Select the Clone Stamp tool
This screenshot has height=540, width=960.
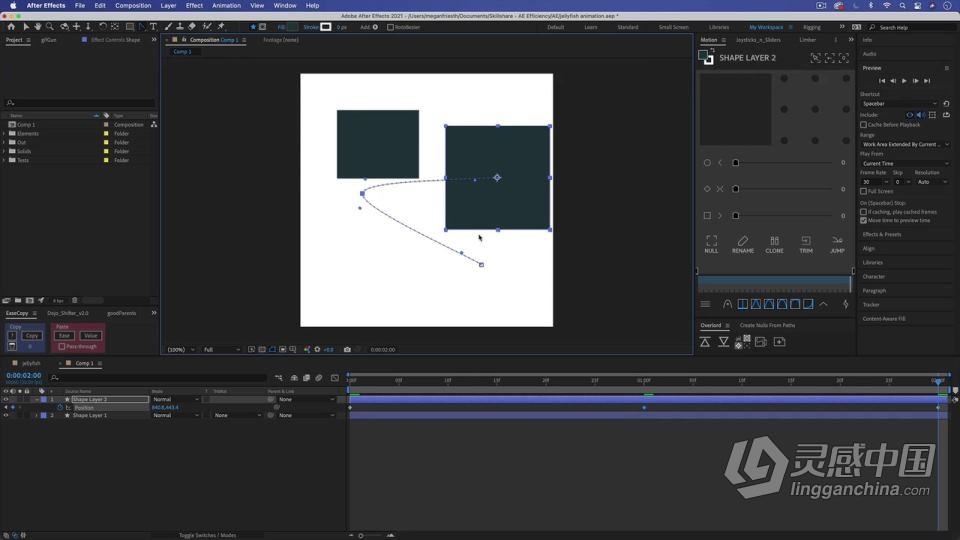pyautogui.click(x=180, y=27)
